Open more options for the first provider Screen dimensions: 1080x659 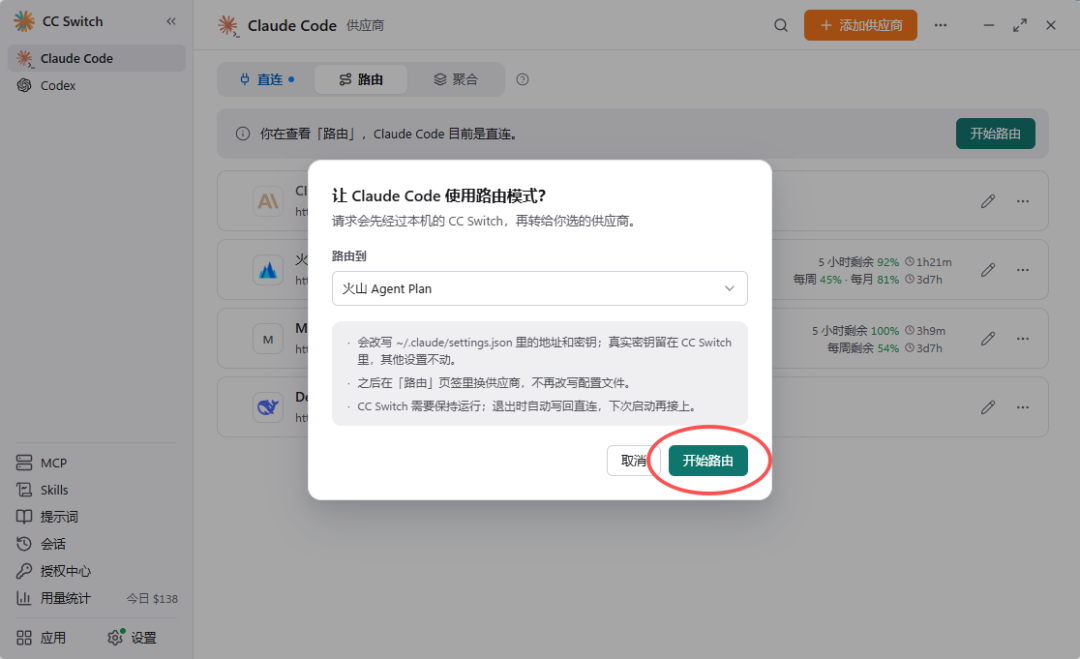1023,201
